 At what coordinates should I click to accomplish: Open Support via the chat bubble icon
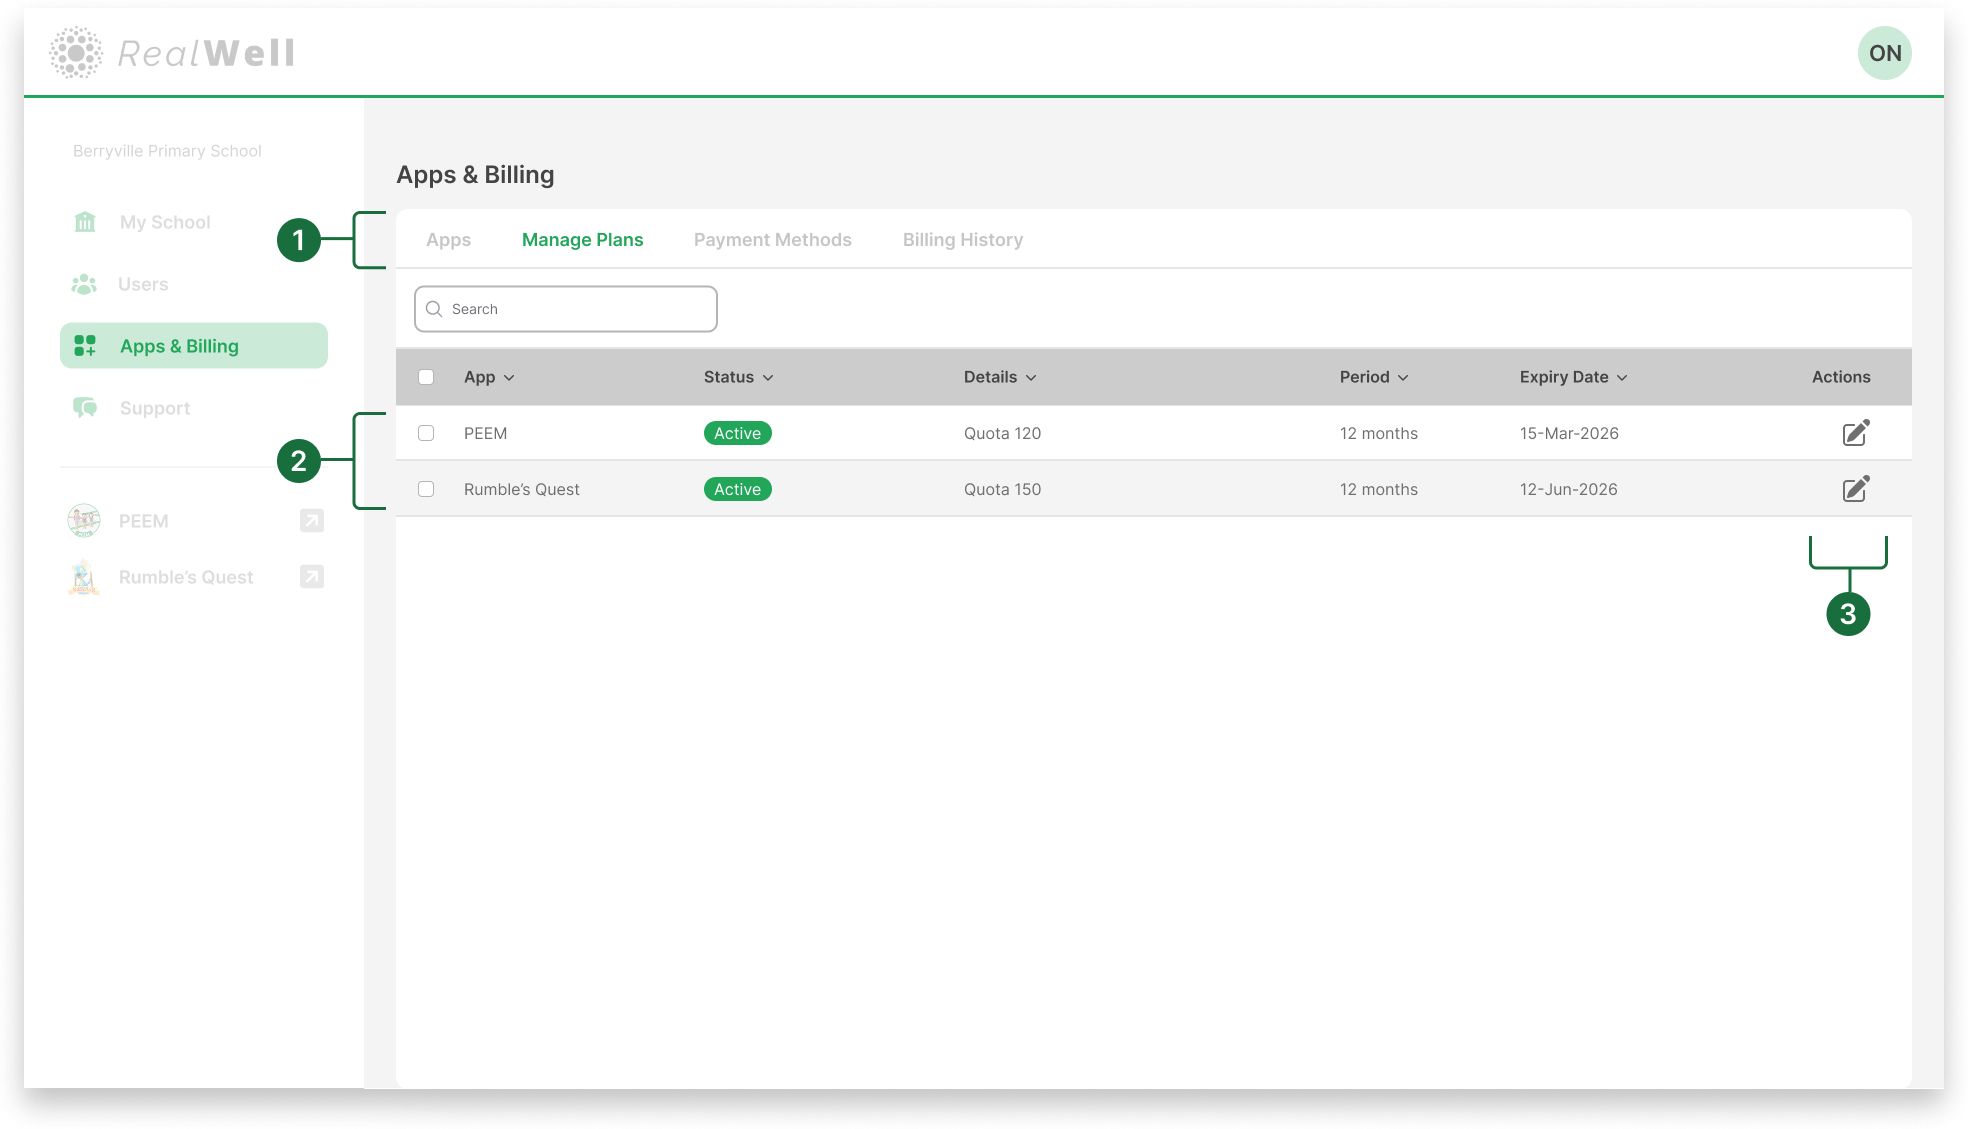[x=85, y=407]
